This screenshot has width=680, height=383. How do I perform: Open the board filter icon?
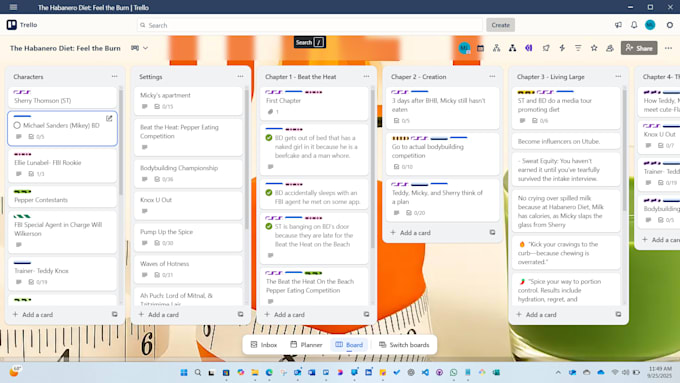point(578,48)
